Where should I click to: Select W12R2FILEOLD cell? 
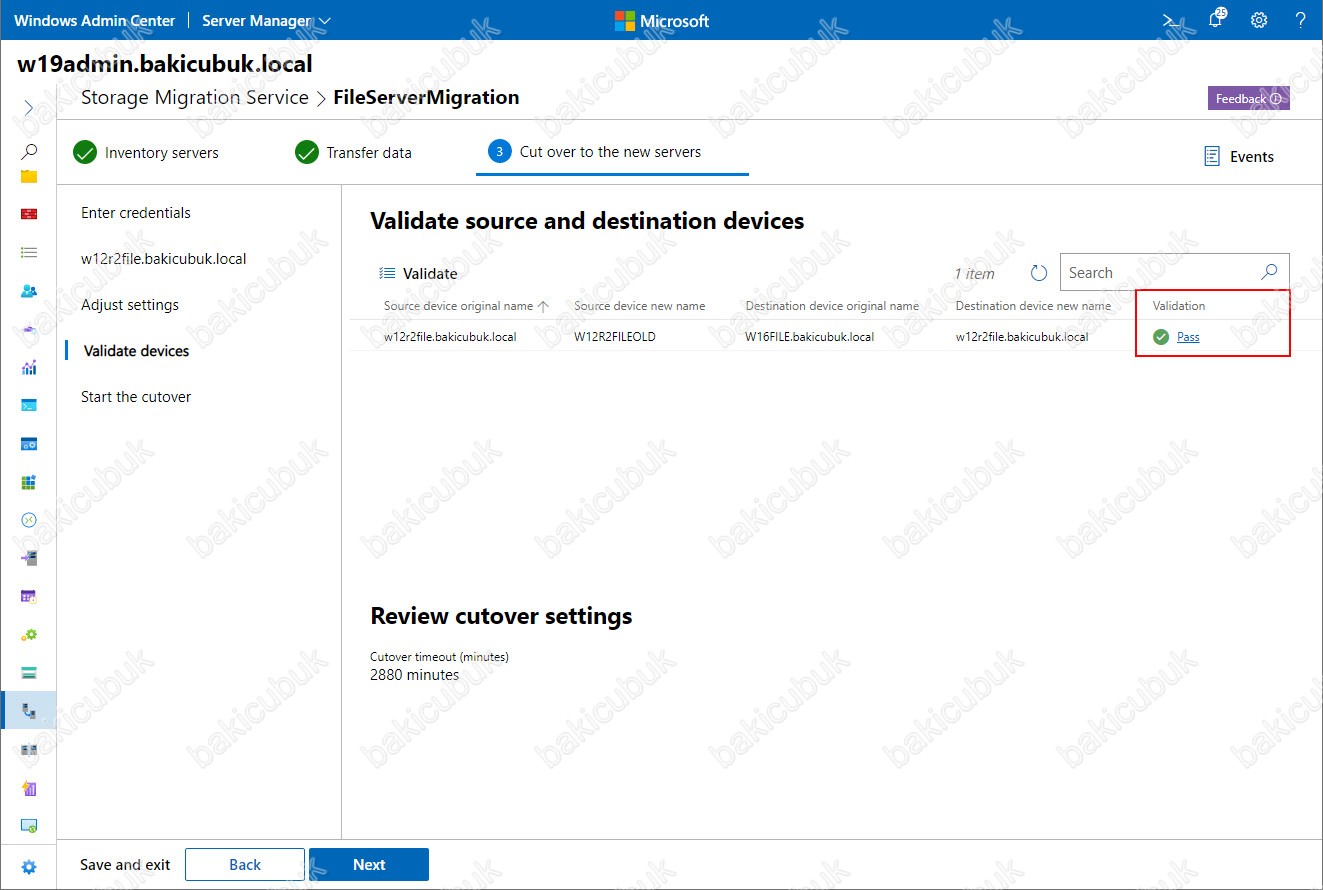615,337
